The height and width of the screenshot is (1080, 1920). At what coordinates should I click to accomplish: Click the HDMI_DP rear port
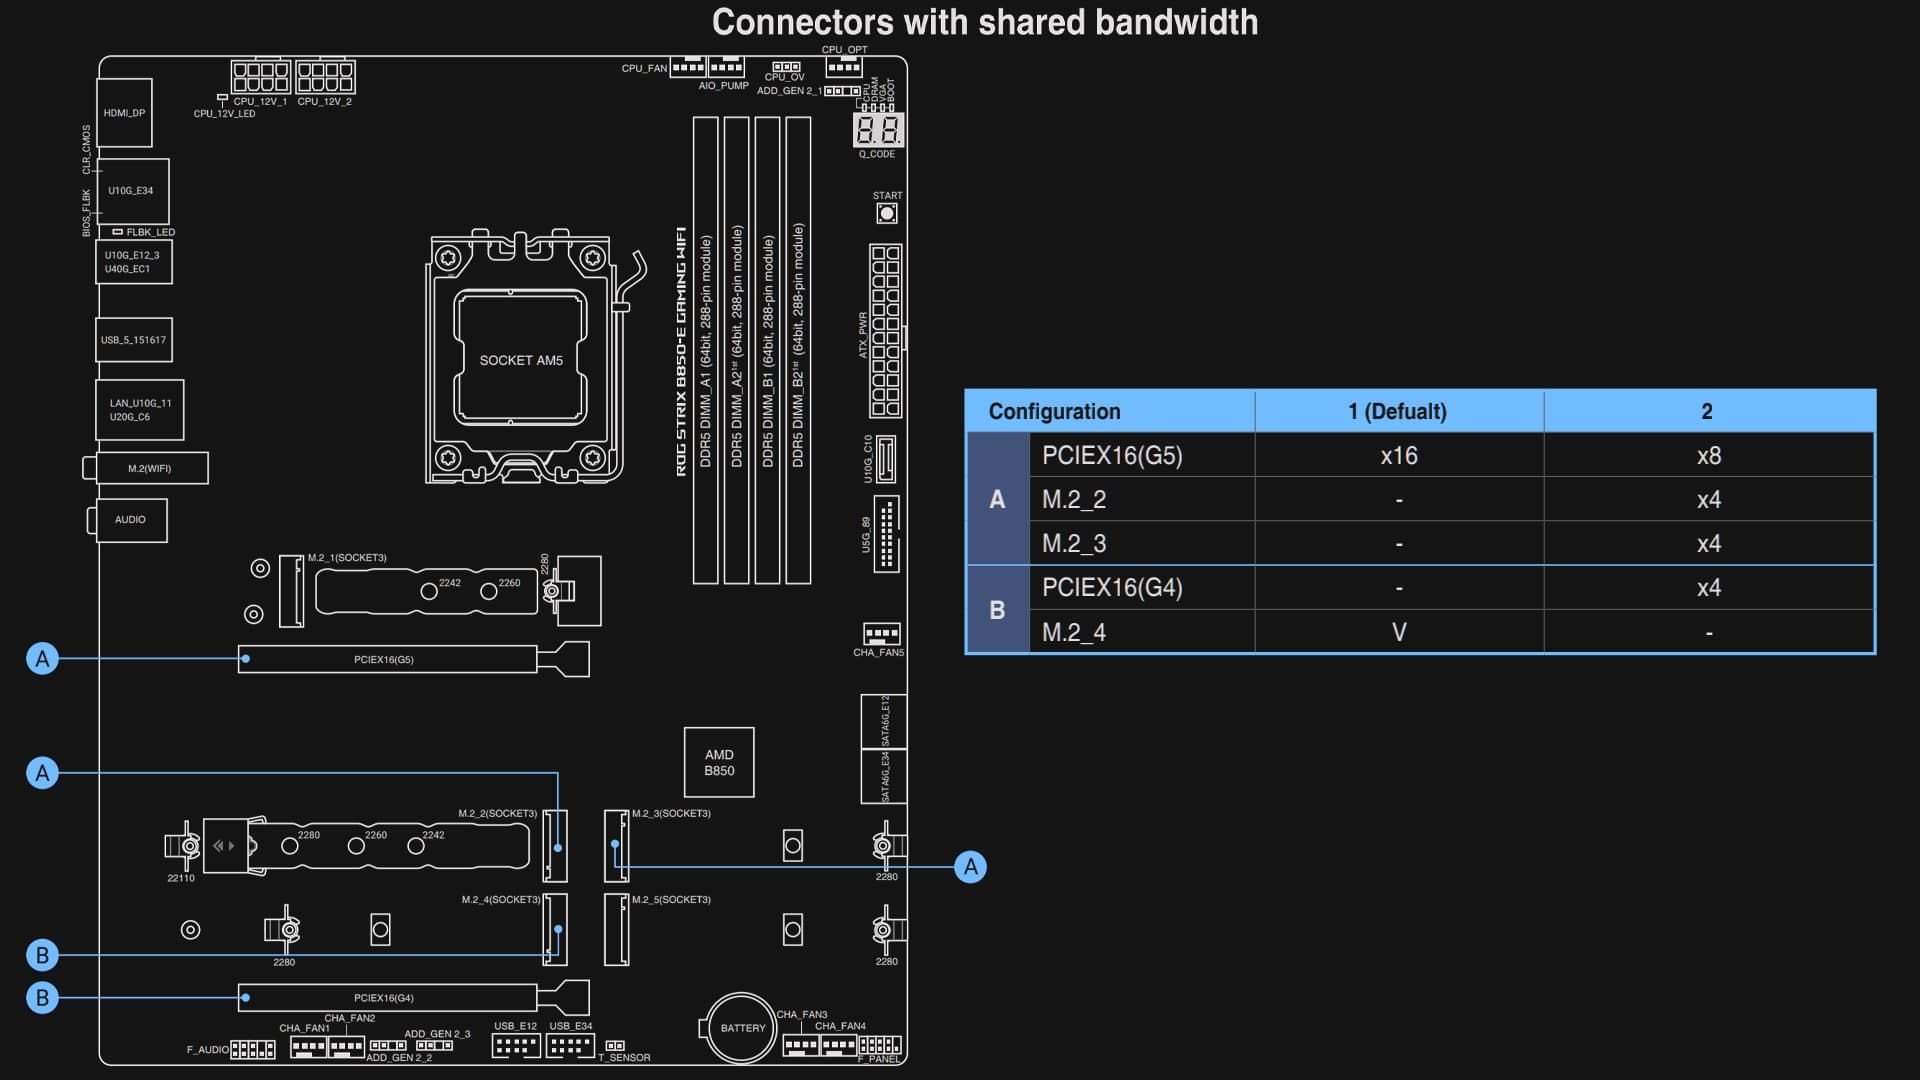(125, 113)
